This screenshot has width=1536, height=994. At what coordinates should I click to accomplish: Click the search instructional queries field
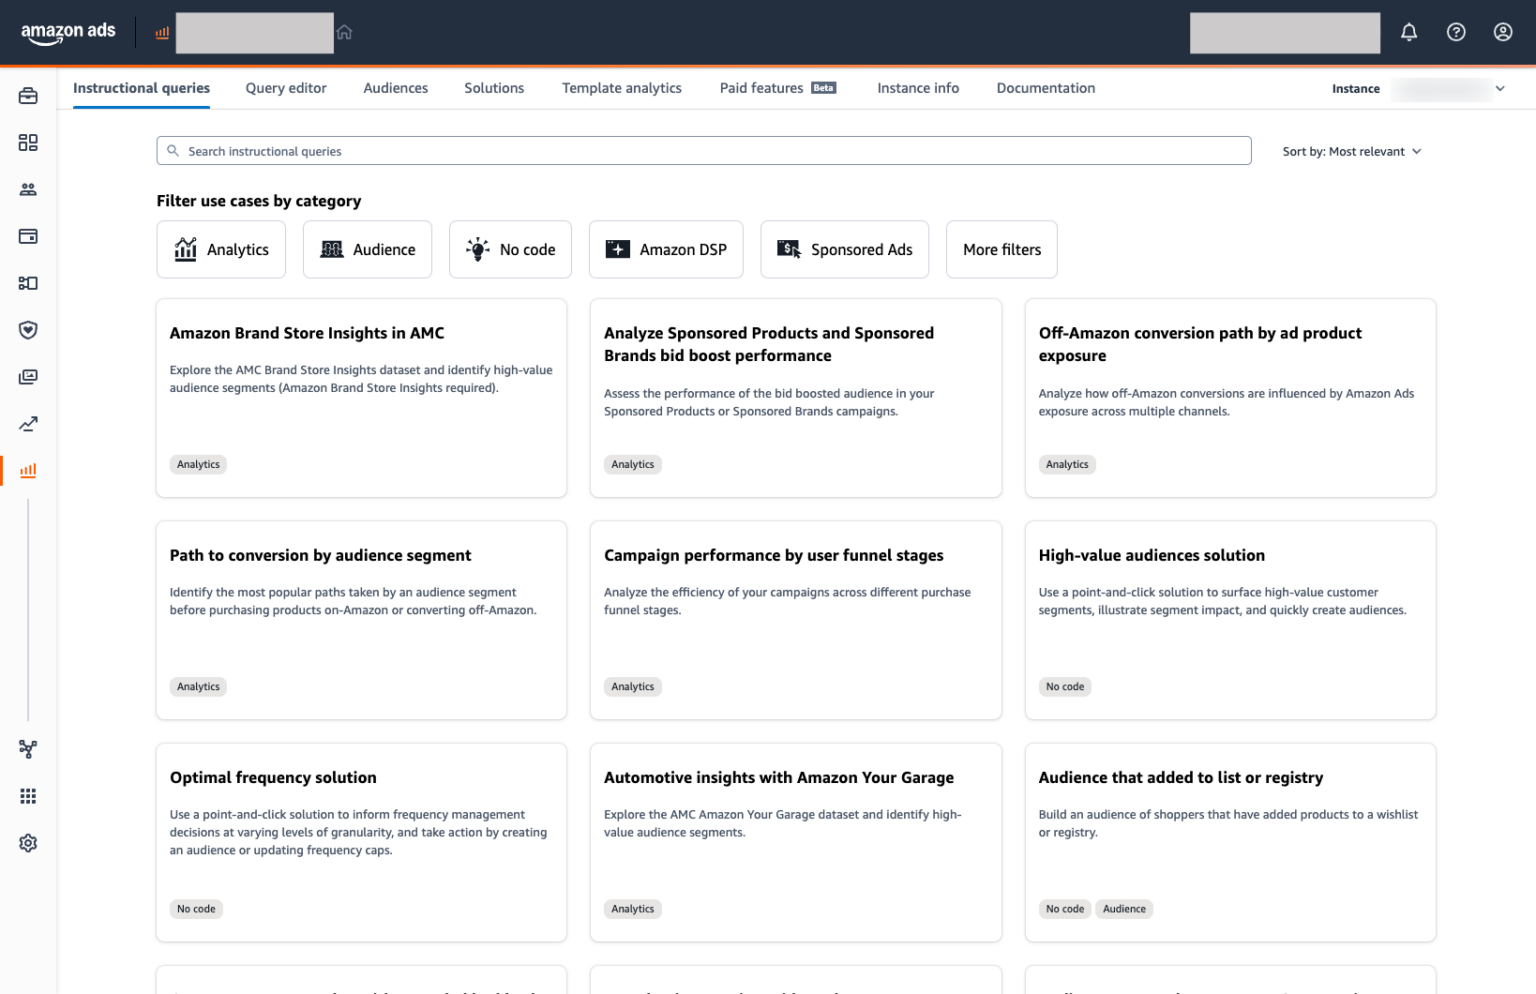pyautogui.click(x=703, y=150)
